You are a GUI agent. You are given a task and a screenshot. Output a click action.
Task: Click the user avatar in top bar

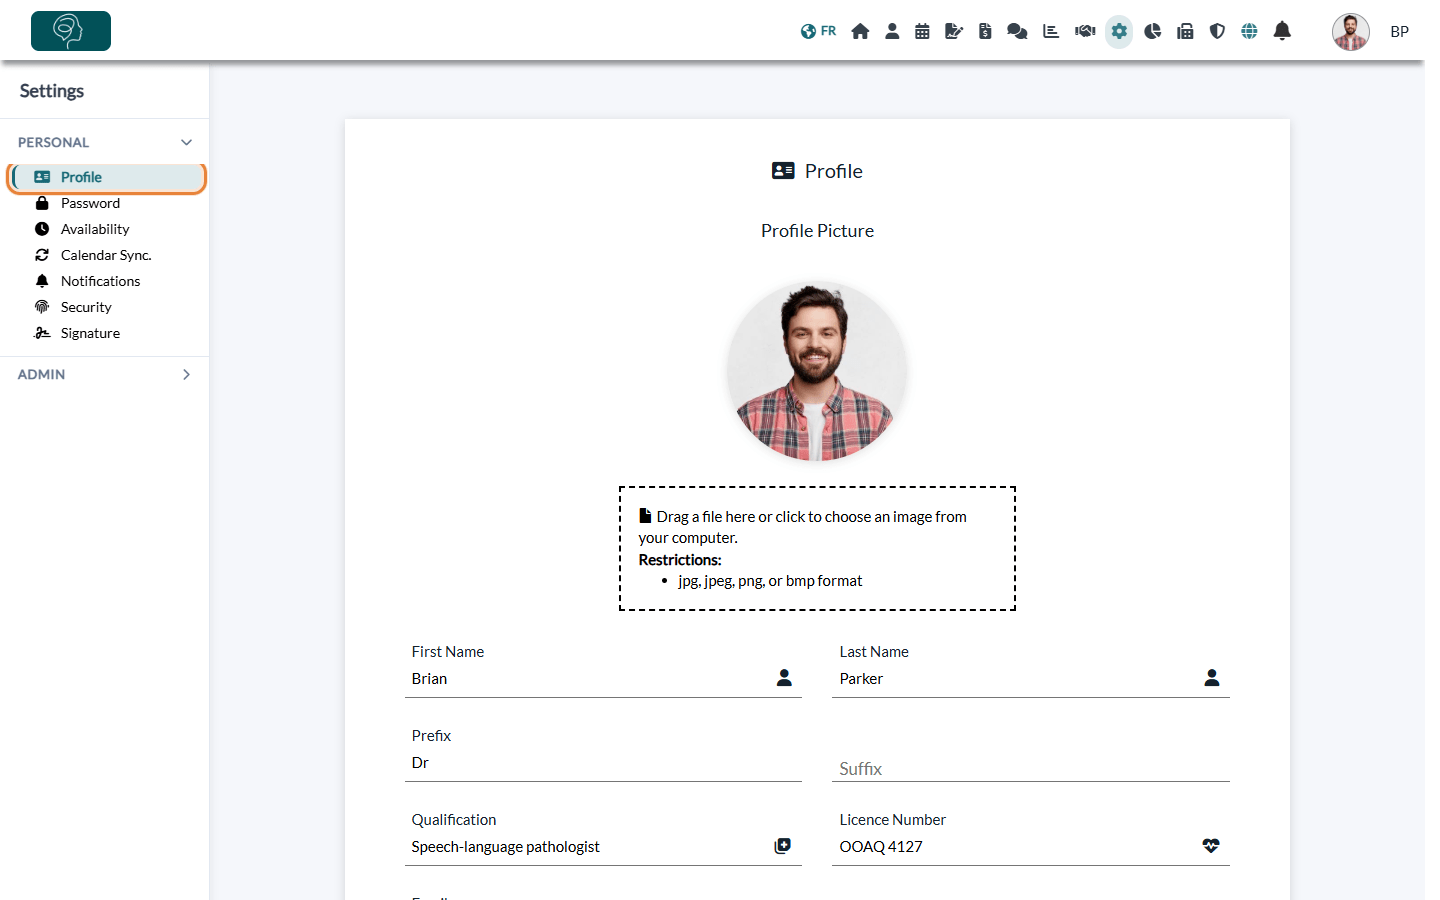tap(1351, 32)
